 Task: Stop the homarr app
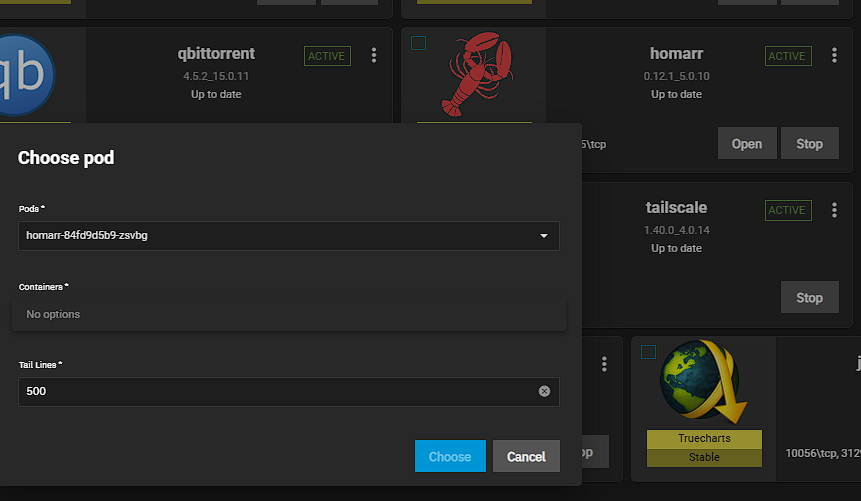(x=809, y=143)
